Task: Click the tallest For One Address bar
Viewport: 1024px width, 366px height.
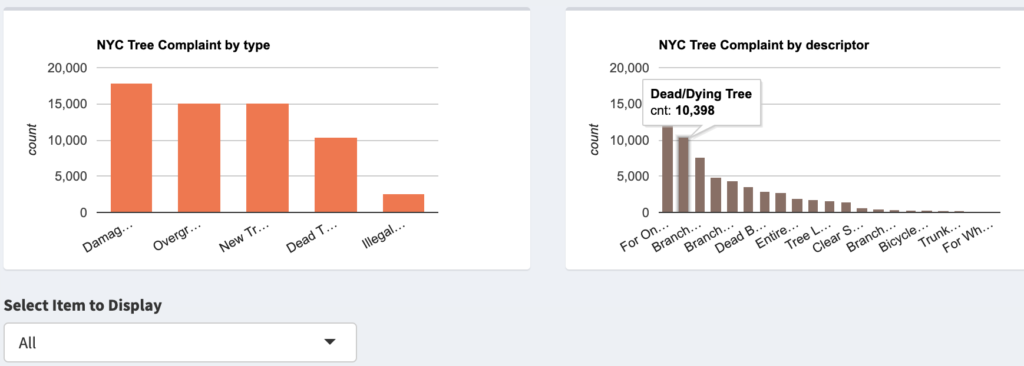Action: click(667, 169)
